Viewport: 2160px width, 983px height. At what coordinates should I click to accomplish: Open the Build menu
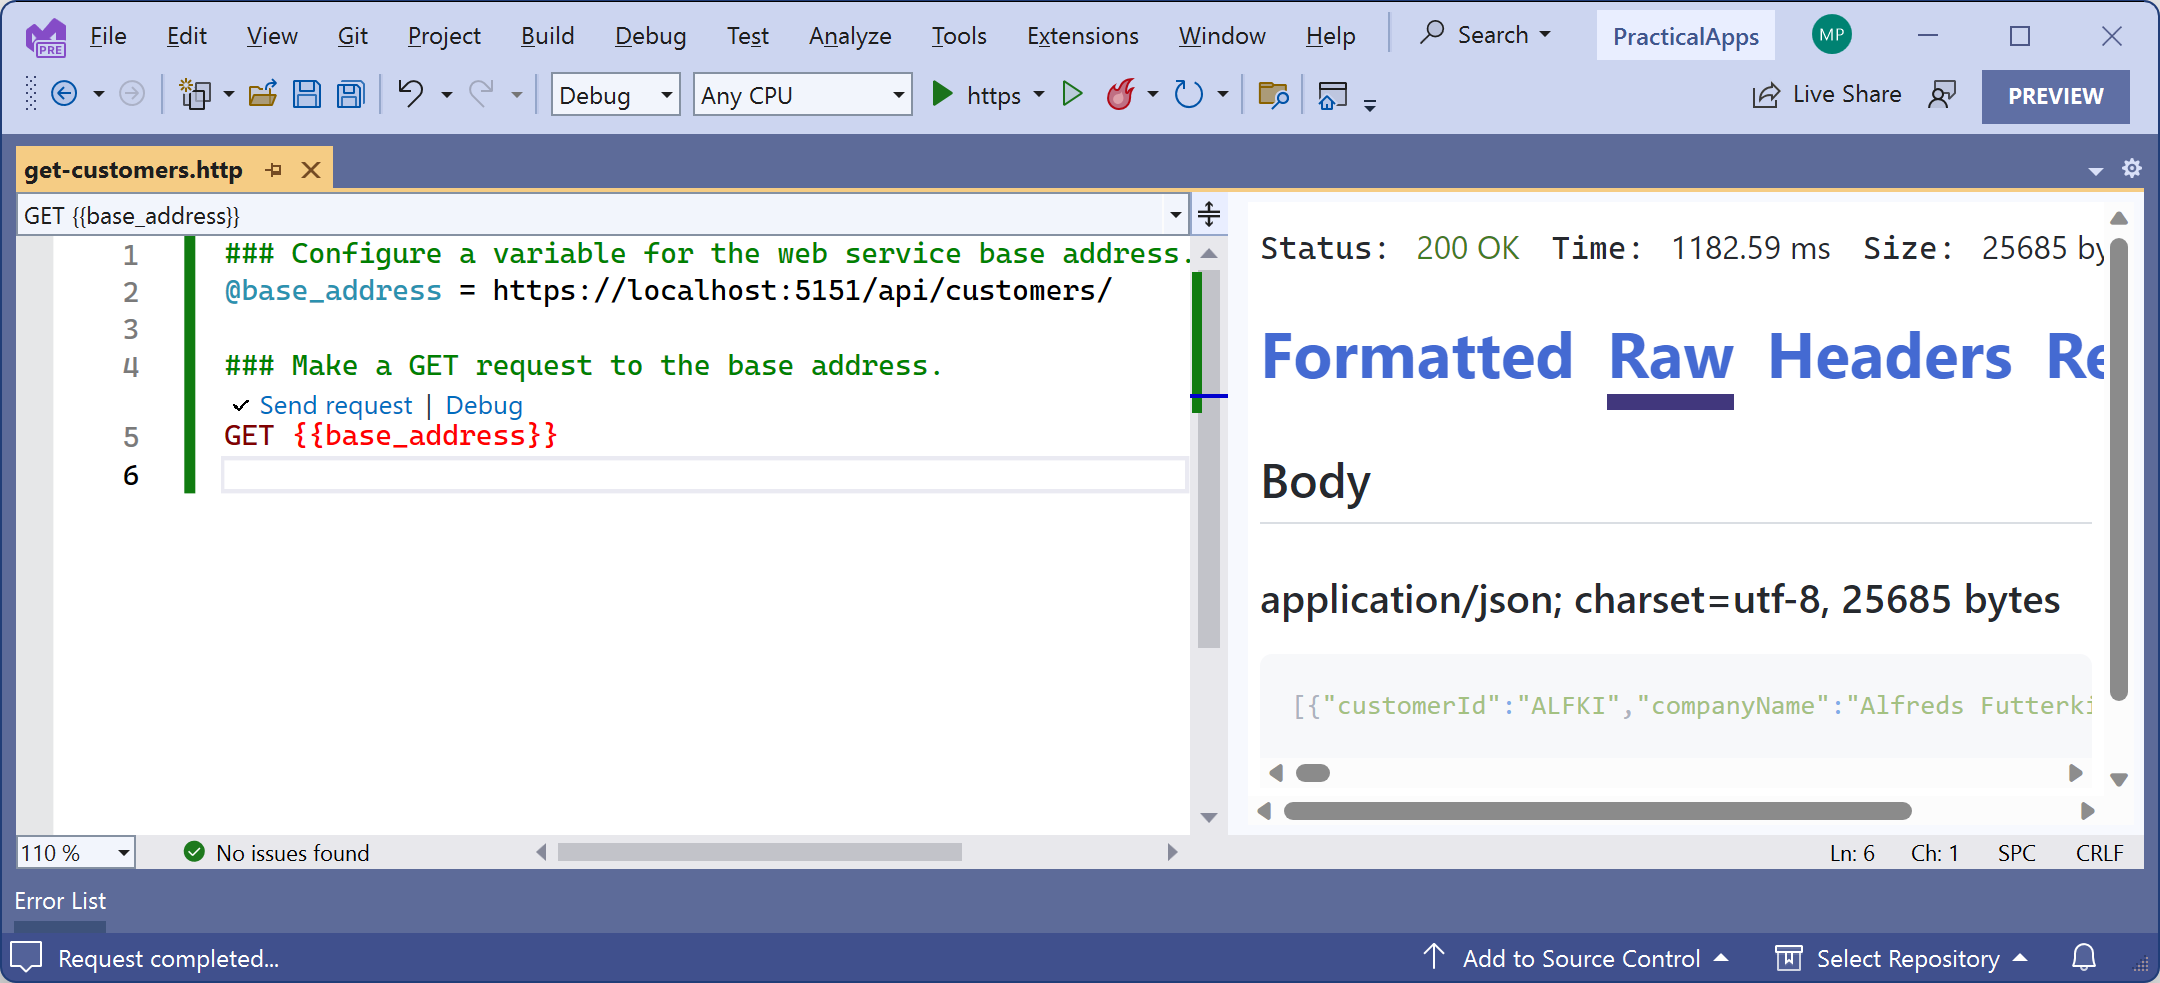[x=548, y=36]
